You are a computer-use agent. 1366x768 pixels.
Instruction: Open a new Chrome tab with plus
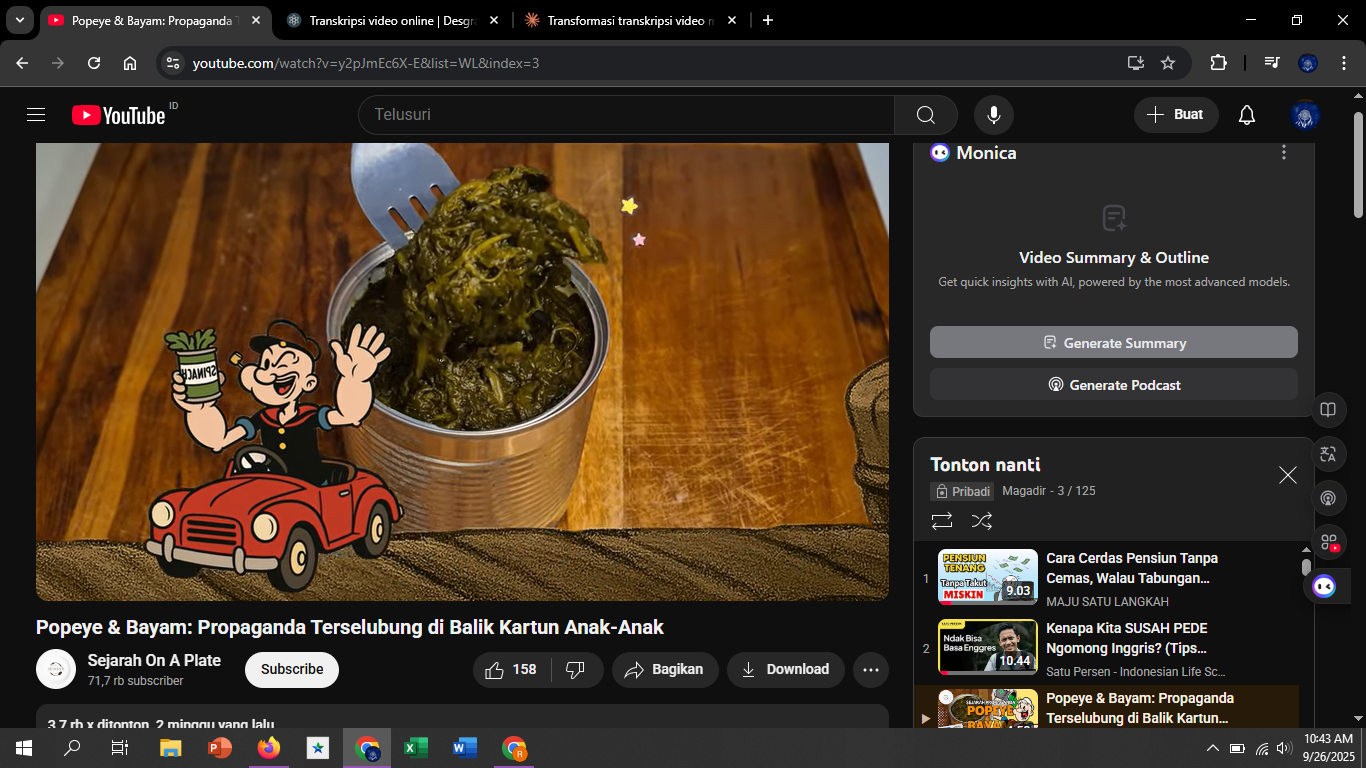[x=768, y=20]
